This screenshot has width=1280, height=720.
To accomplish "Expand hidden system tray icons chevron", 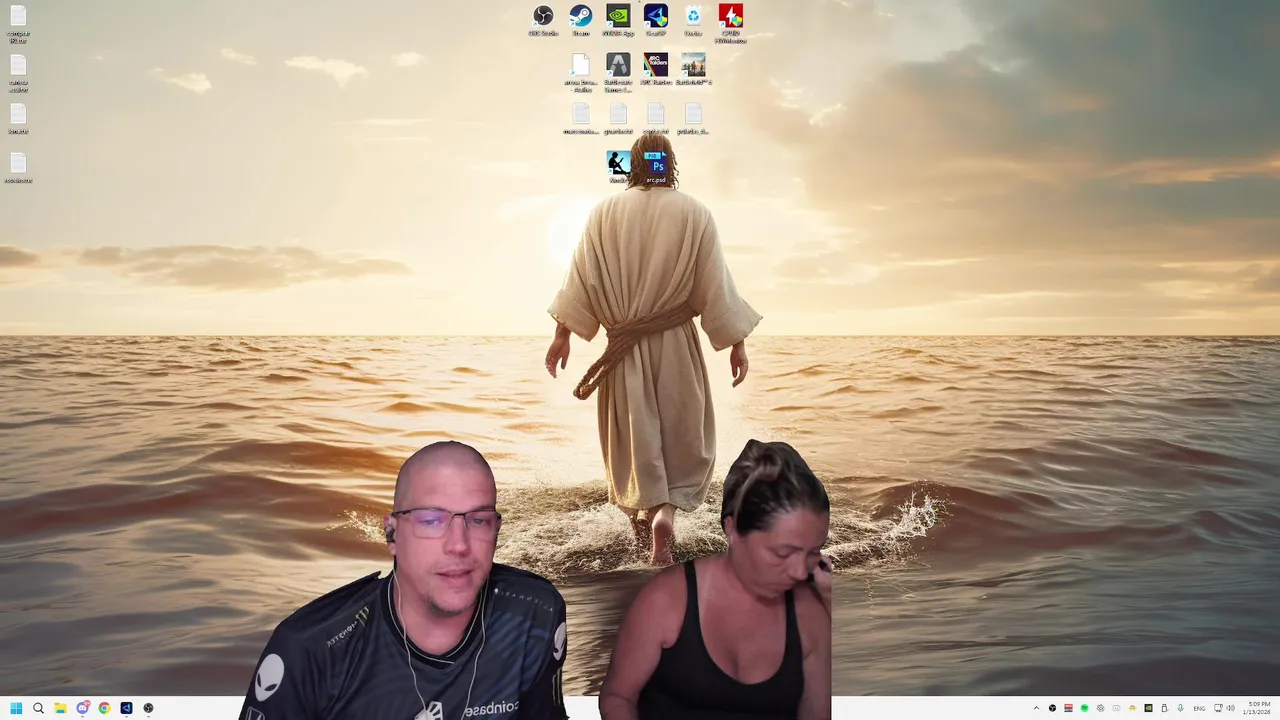I will coord(1036,708).
